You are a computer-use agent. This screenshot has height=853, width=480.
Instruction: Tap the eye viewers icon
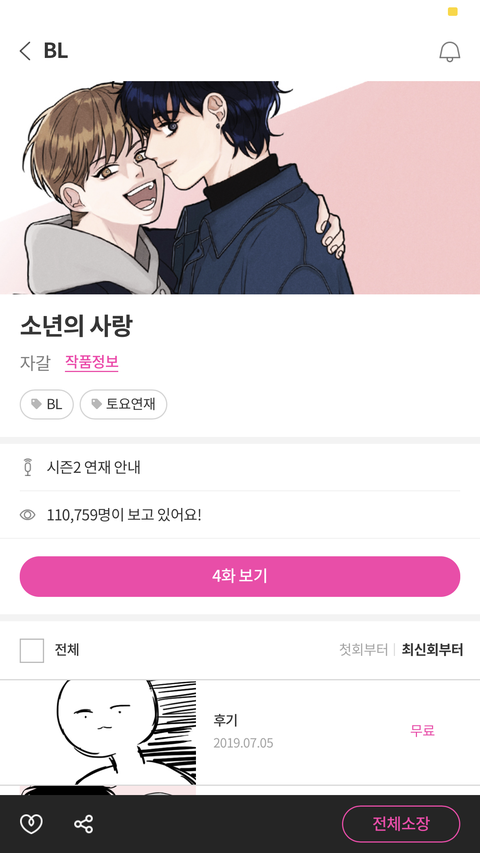tap(28, 515)
